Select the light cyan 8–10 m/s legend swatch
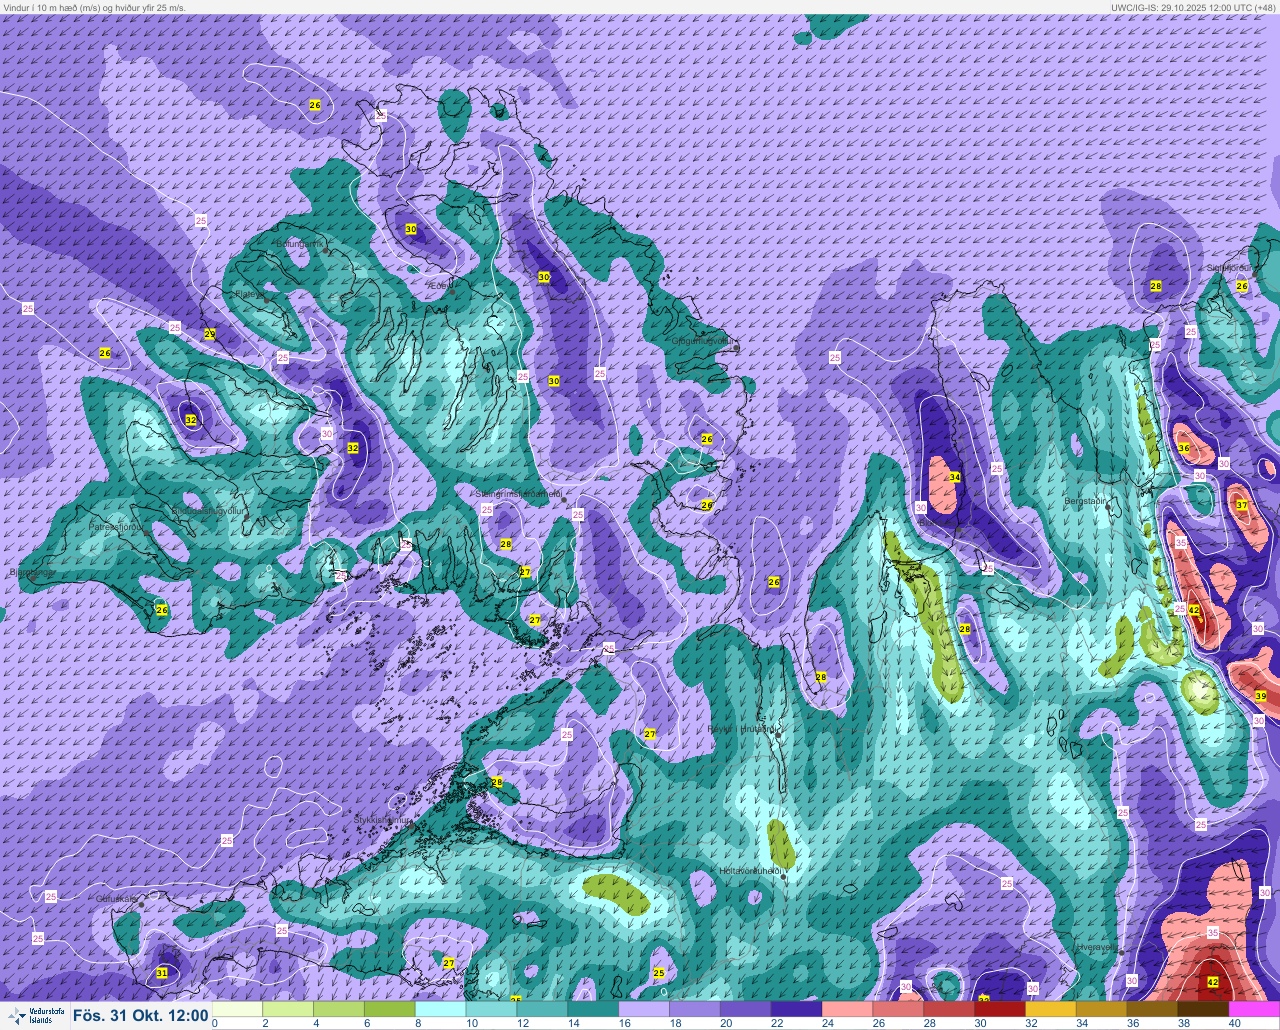Screen dimensions: 1280x1030 click(x=441, y=1009)
